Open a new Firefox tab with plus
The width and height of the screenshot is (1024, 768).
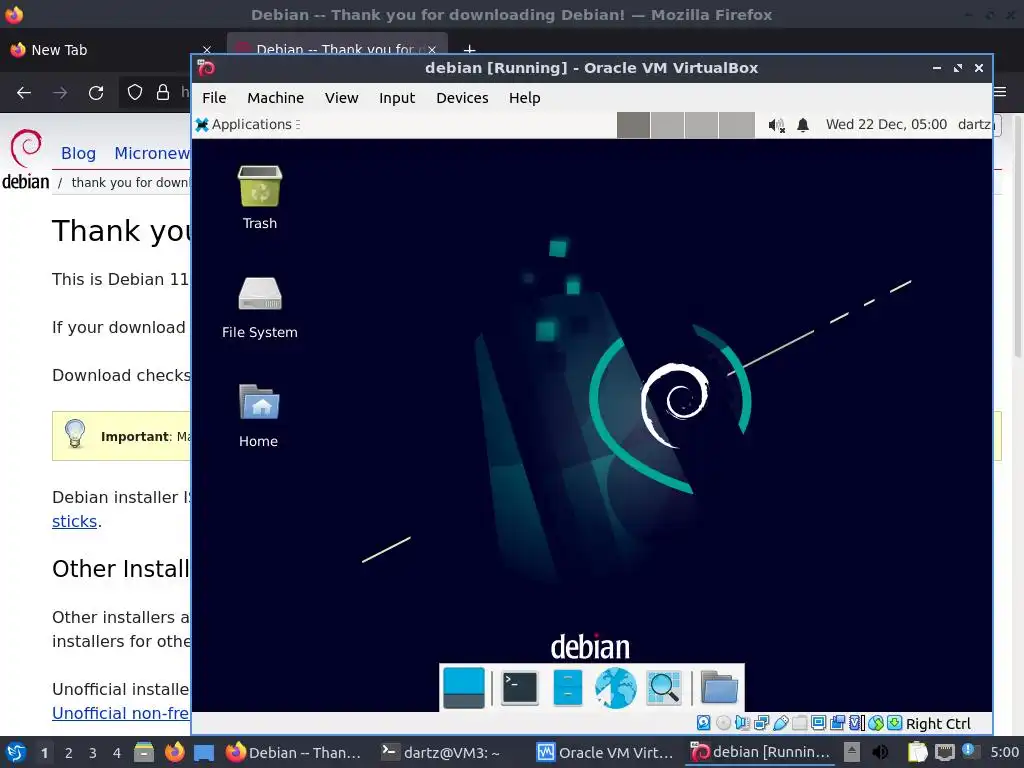pyautogui.click(x=469, y=50)
